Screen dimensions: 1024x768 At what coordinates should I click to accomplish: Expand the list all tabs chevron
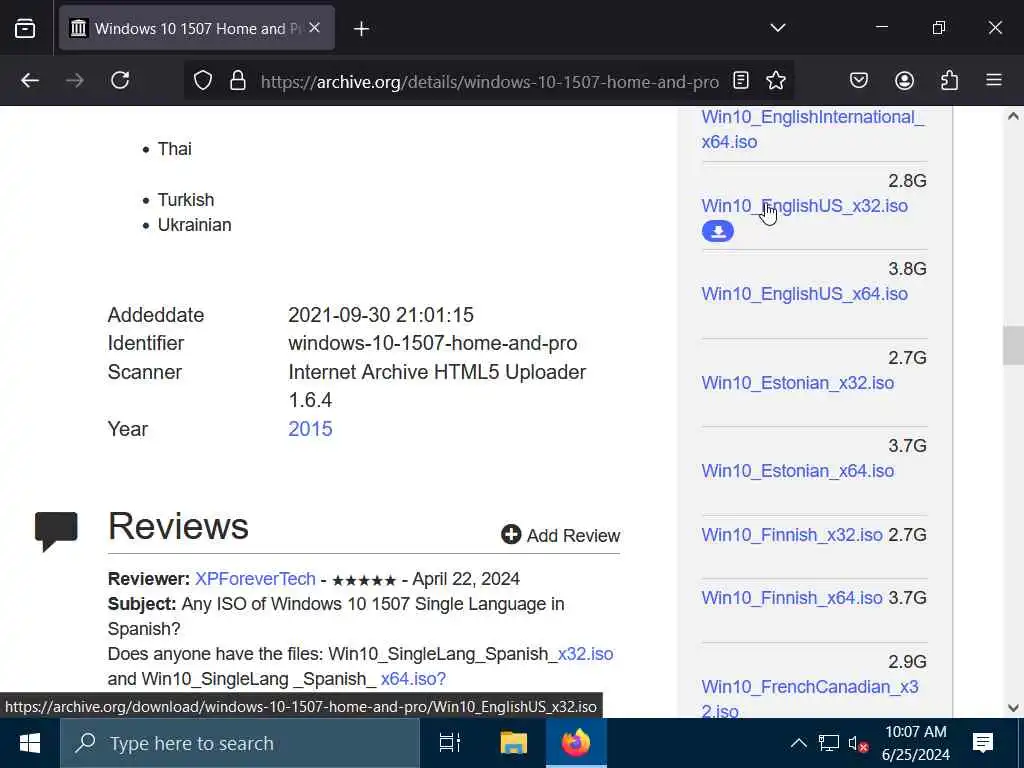click(x=777, y=27)
